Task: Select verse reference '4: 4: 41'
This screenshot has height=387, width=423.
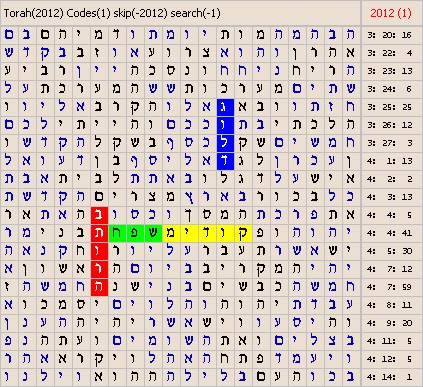Action: [x=390, y=233]
